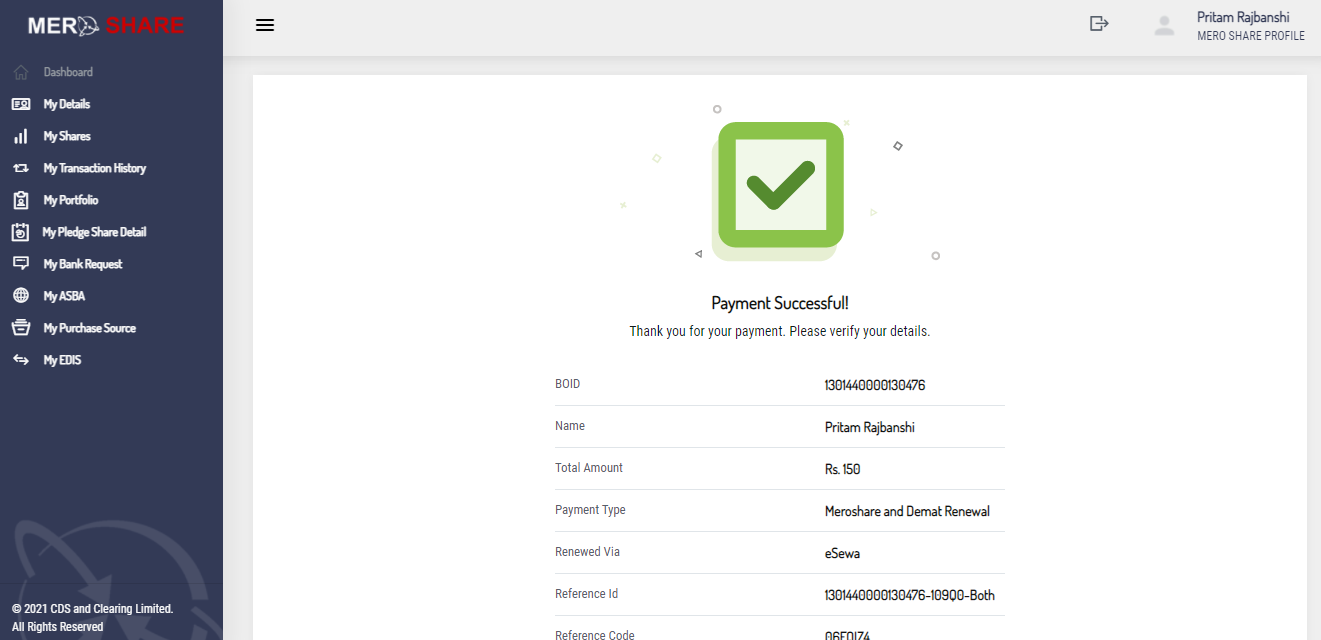Open the My Details sidebar icon
This screenshot has height=640, width=1321.
(x=21, y=103)
